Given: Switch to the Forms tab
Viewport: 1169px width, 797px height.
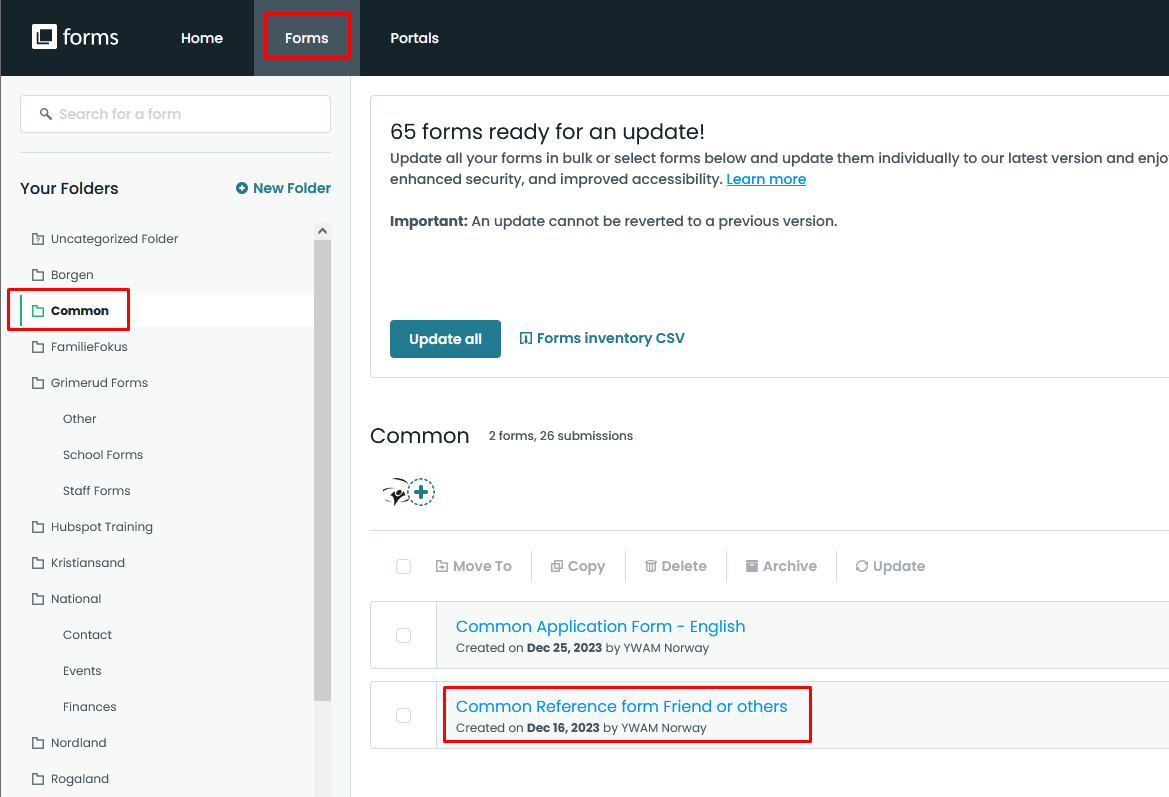Looking at the screenshot, I should coord(306,38).
